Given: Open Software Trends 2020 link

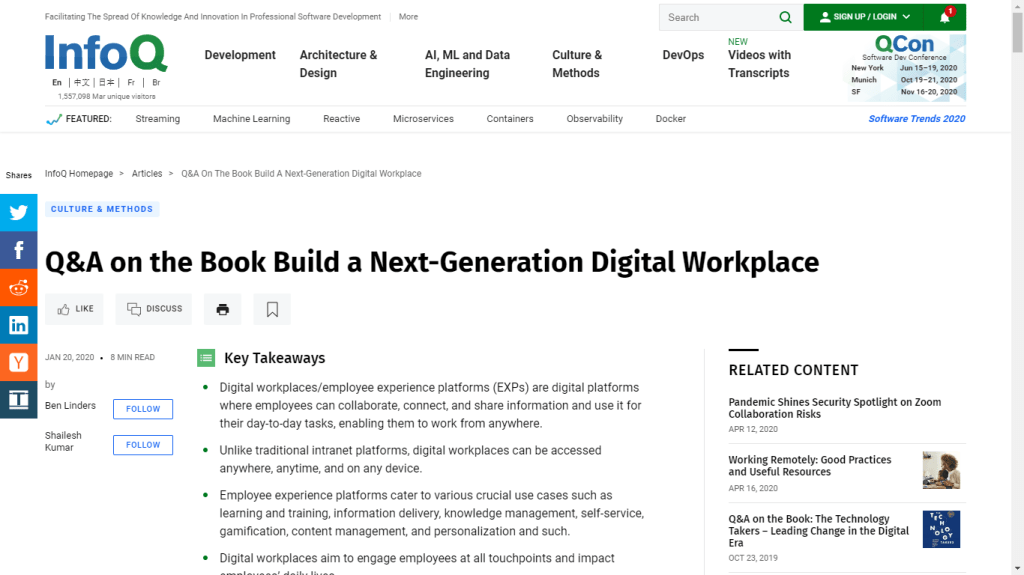Looking at the screenshot, I should (x=916, y=119).
